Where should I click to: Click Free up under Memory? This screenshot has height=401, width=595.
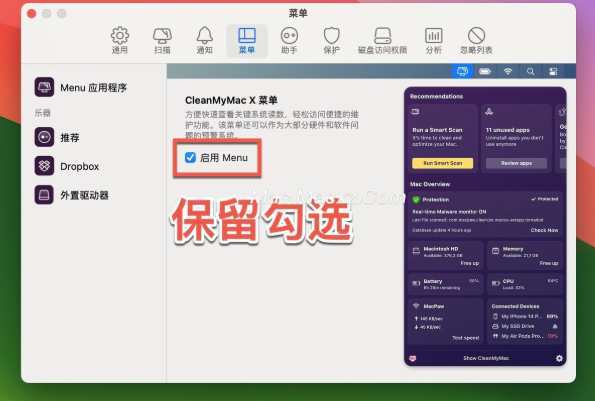click(x=549, y=263)
